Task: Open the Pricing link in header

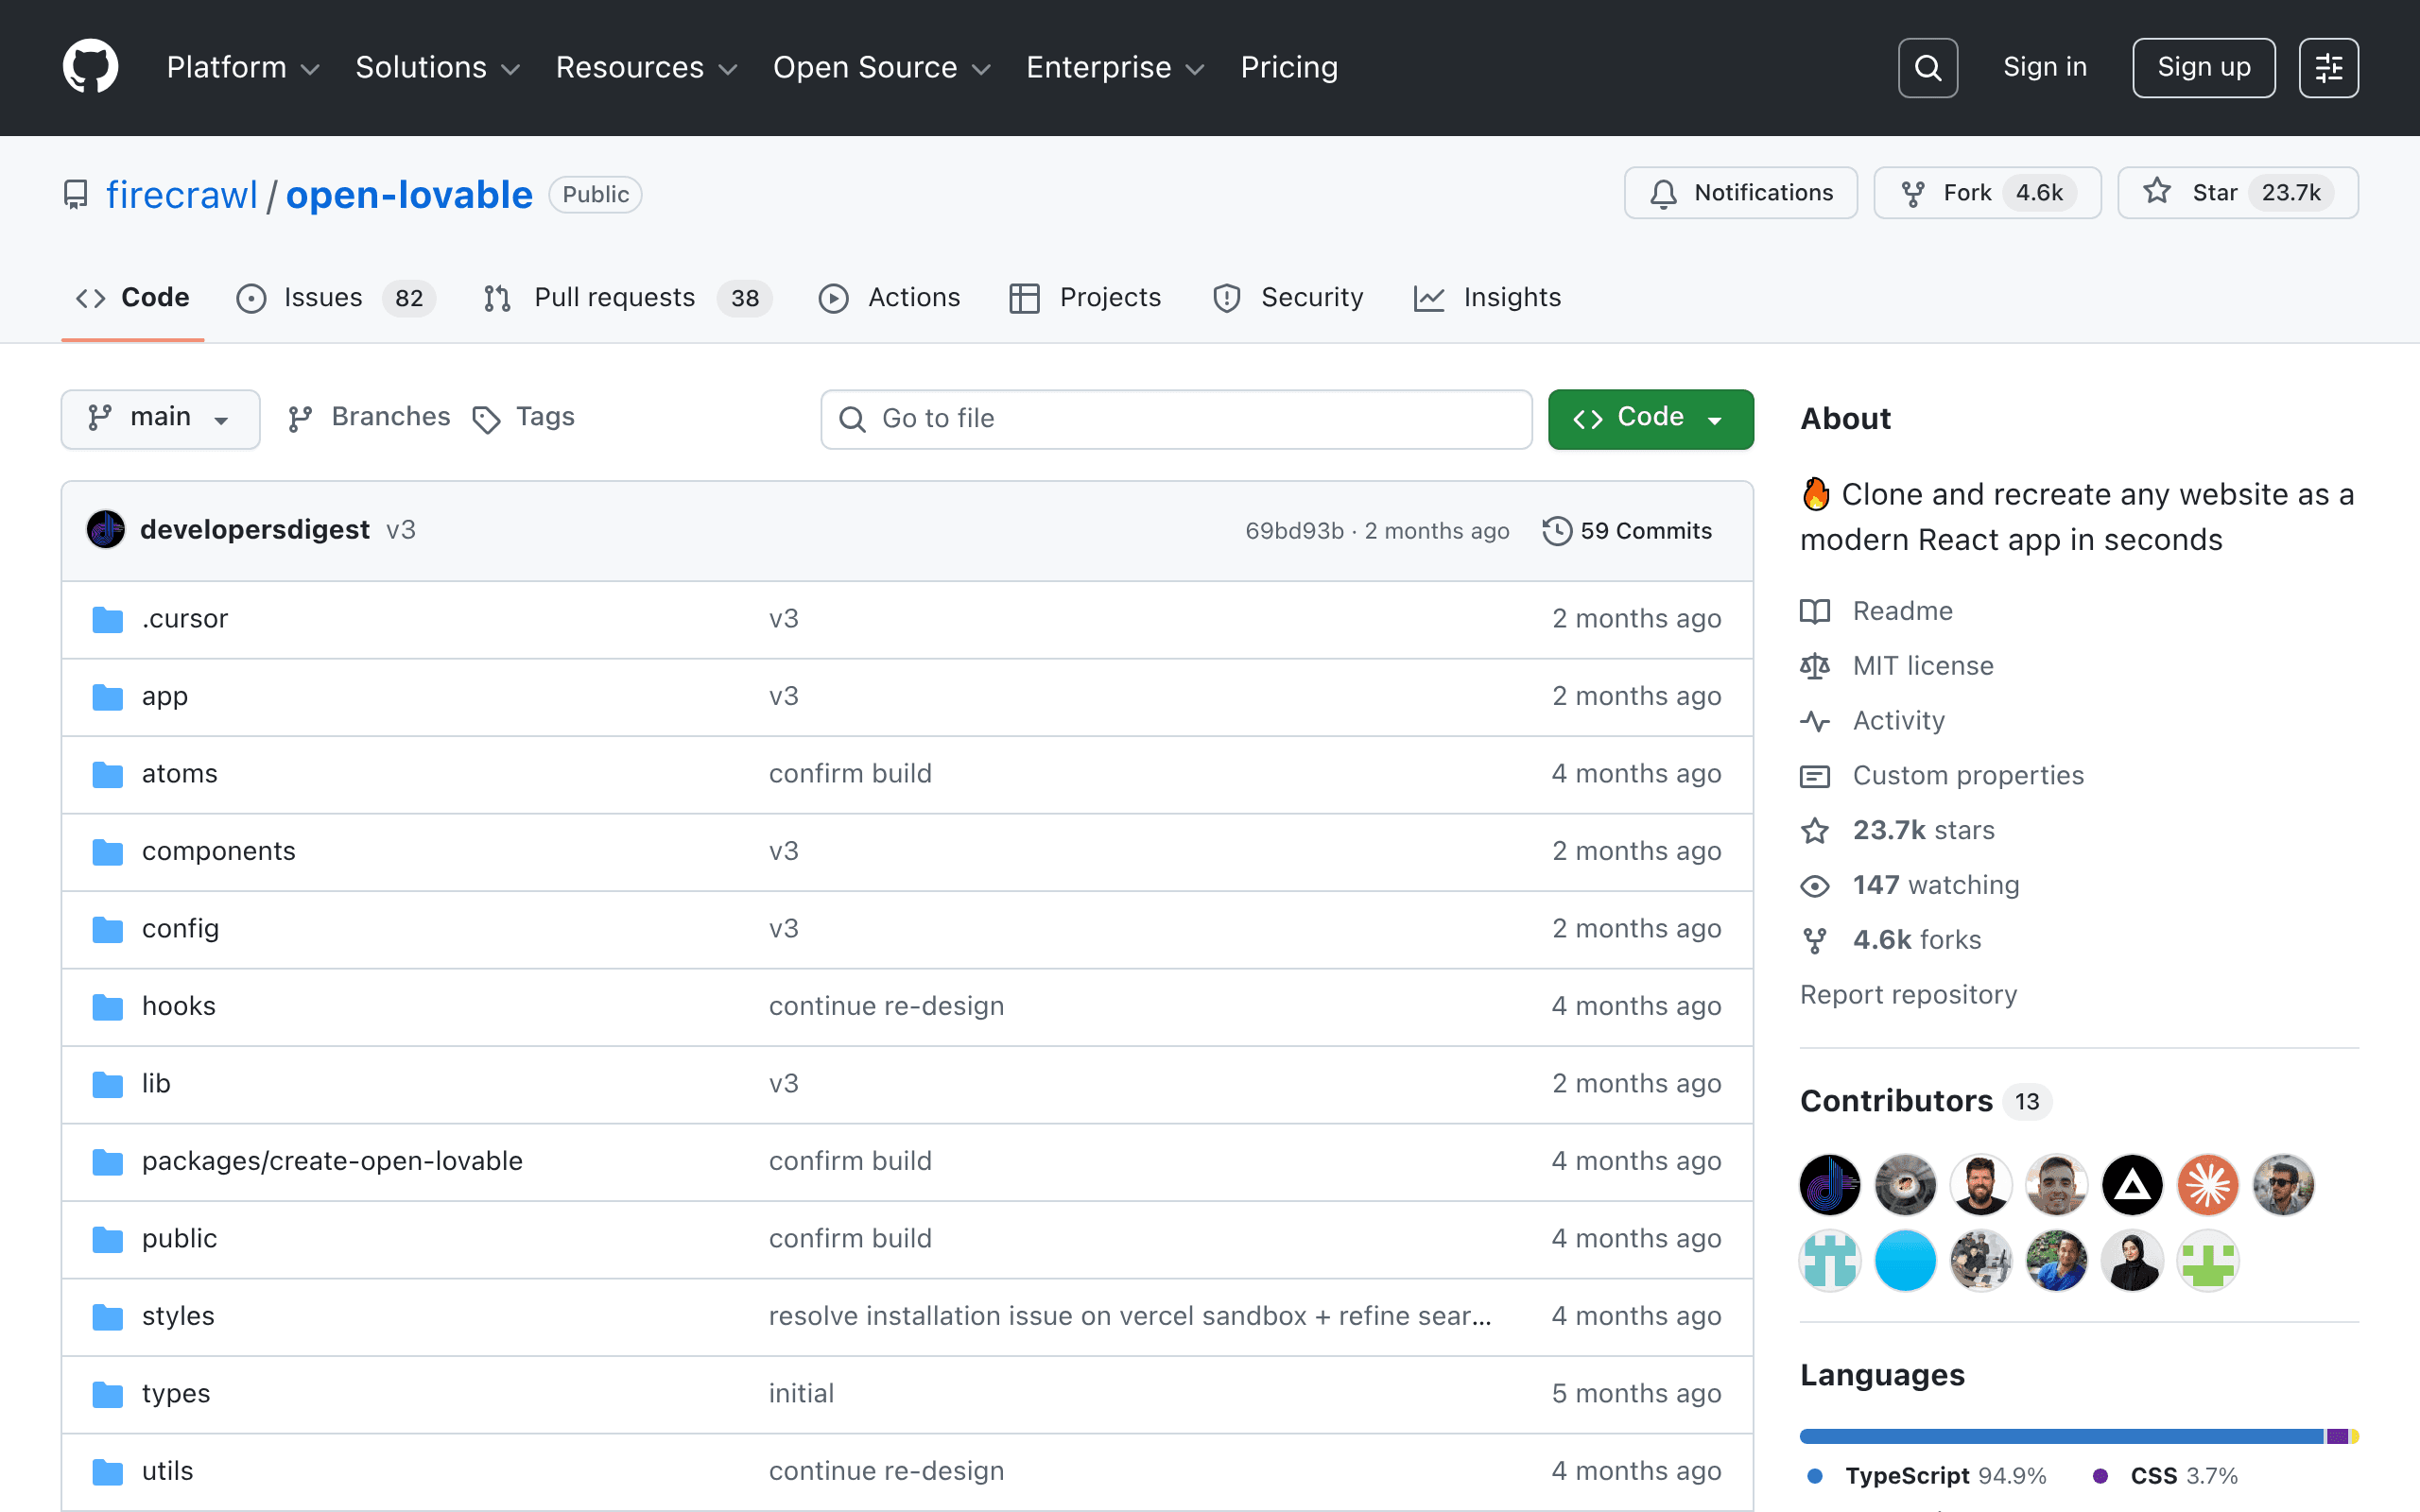Action: pyautogui.click(x=1289, y=68)
